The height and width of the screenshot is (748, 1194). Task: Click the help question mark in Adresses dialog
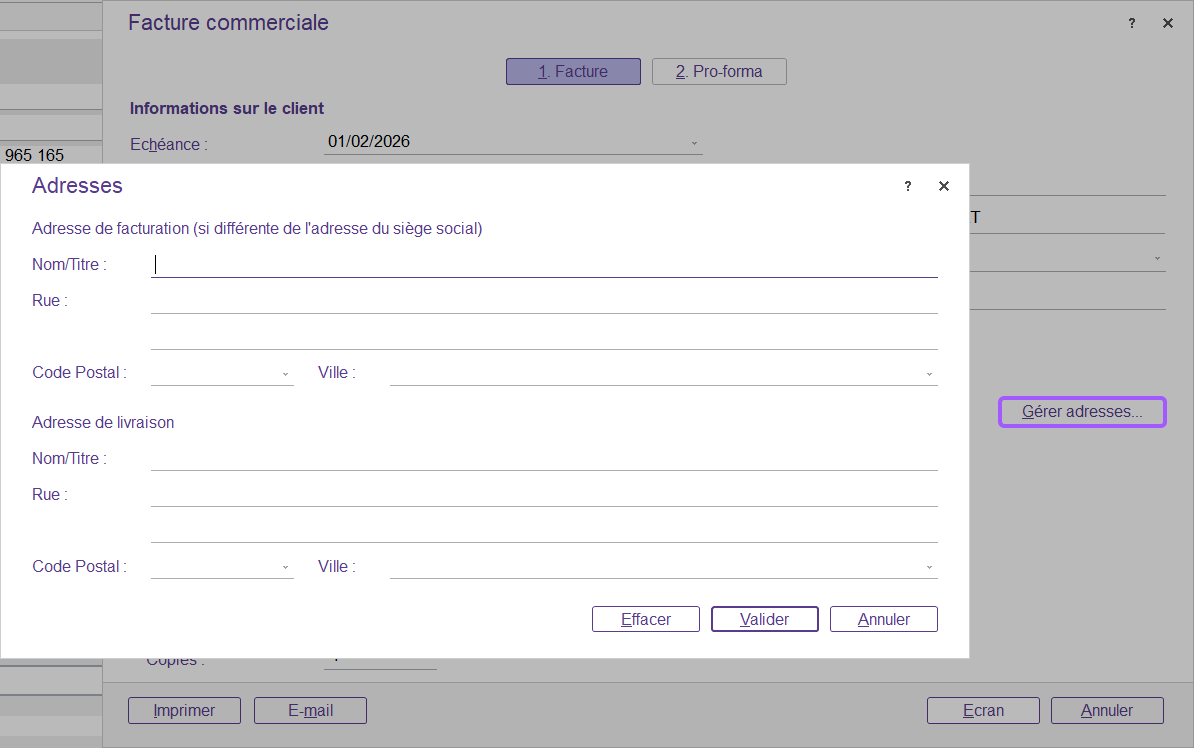(908, 186)
